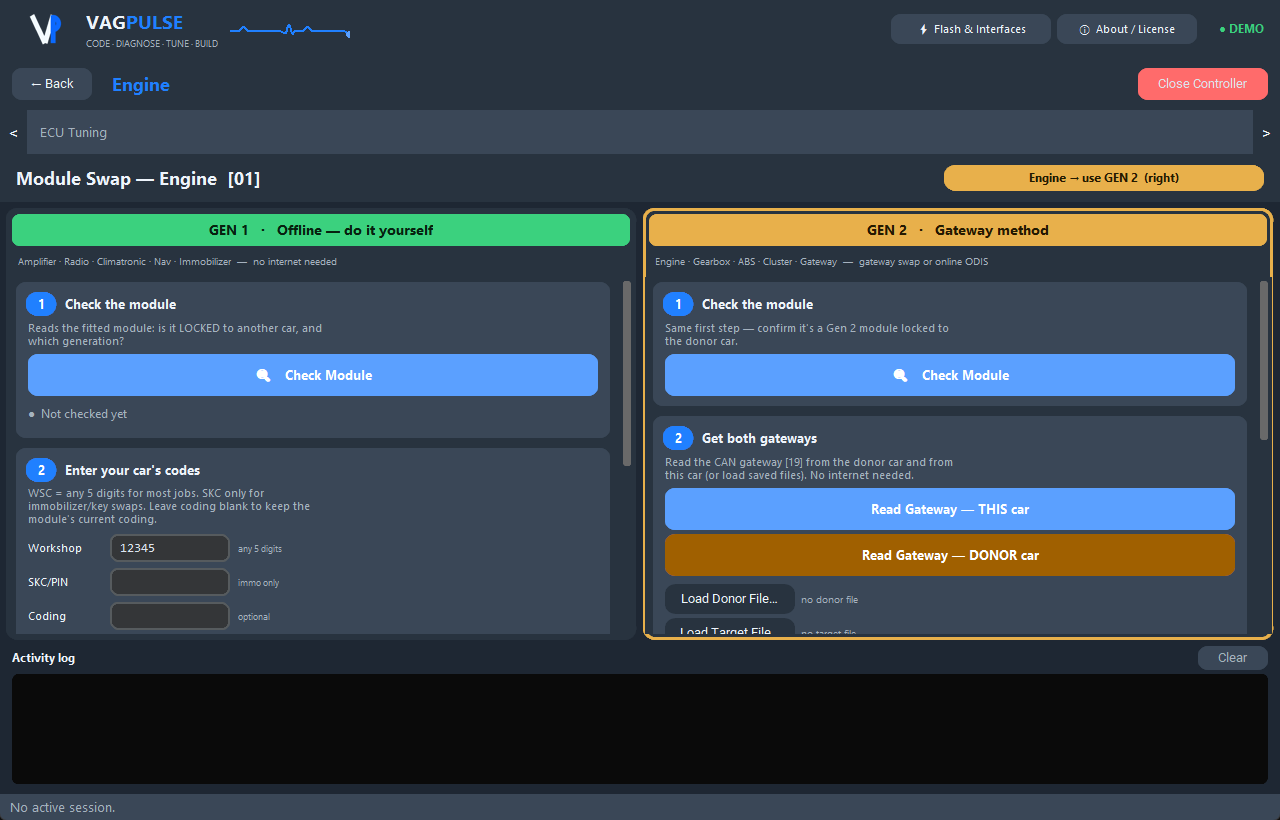Click the 'Activity log' label
Viewport: 1280px width, 820px height.
[x=43, y=658]
